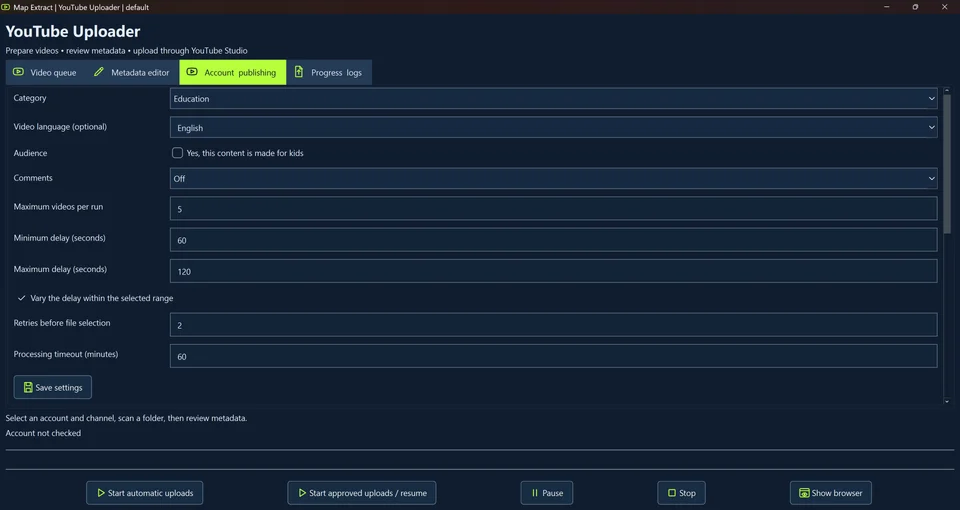Click the Maximum delay (seconds) field
Image resolution: width=960 pixels, height=510 pixels.
[x=553, y=271]
